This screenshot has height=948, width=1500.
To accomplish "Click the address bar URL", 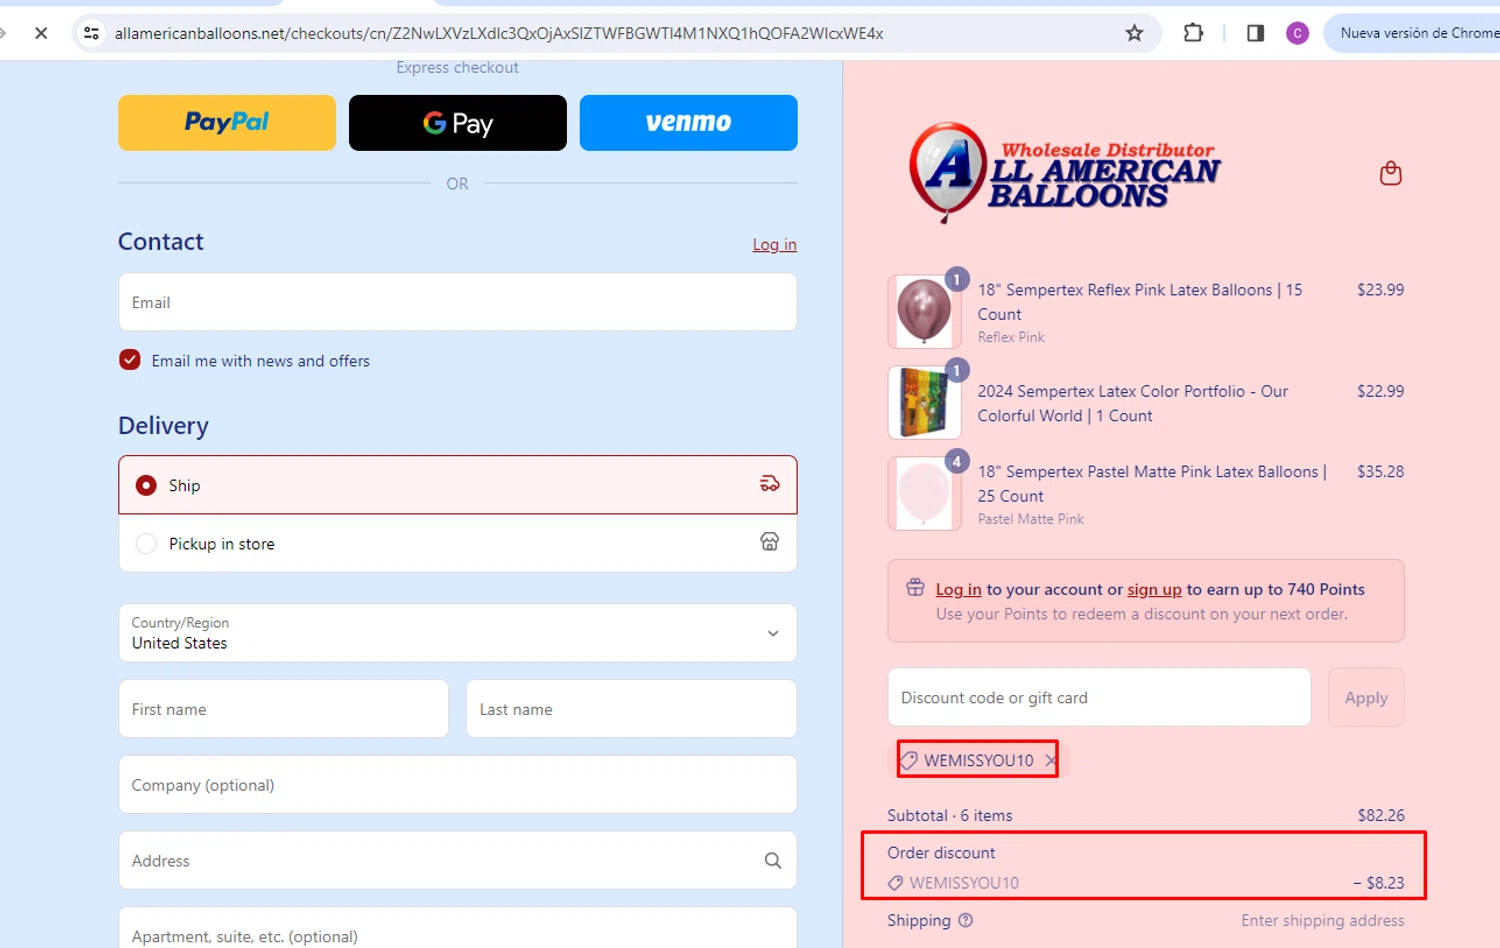I will [499, 33].
